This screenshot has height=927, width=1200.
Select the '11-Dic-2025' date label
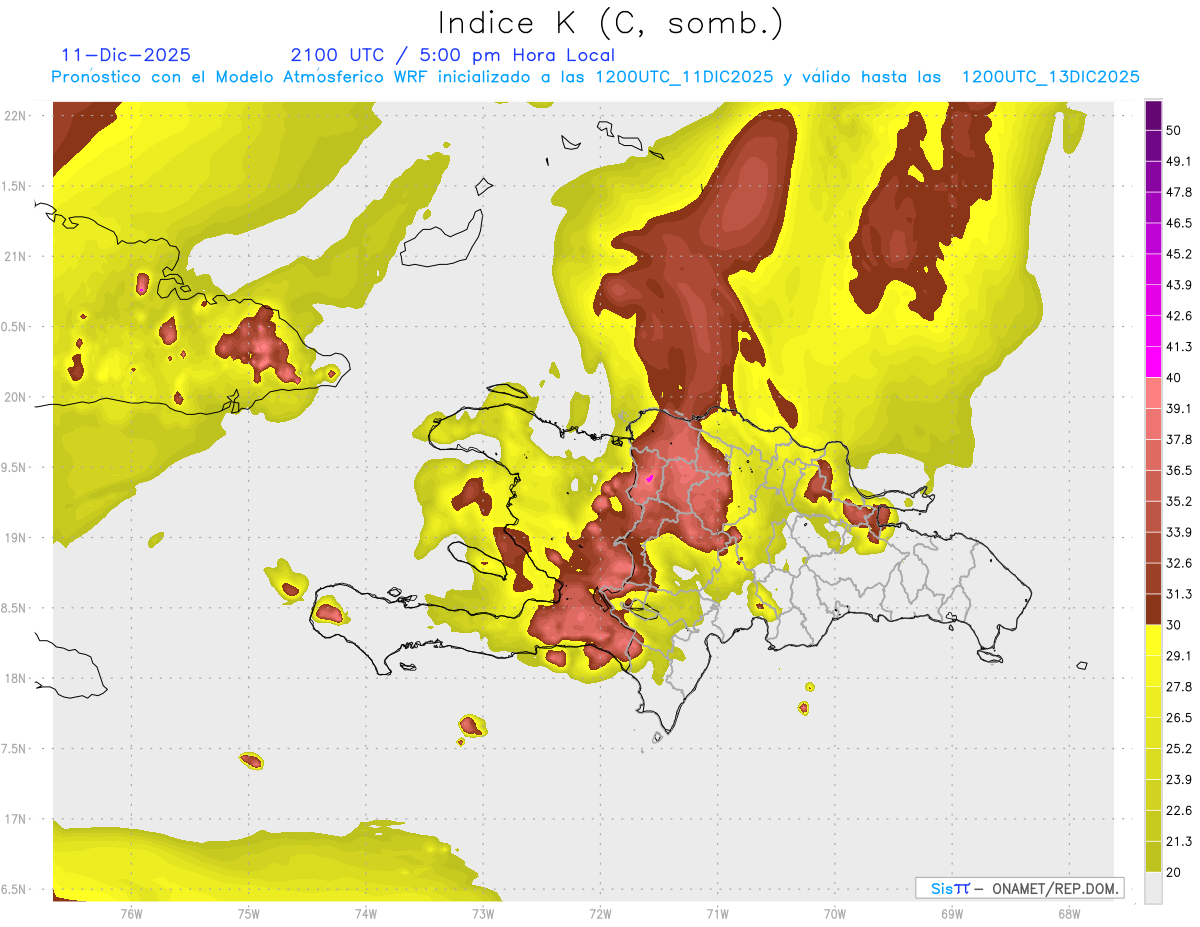[126, 55]
